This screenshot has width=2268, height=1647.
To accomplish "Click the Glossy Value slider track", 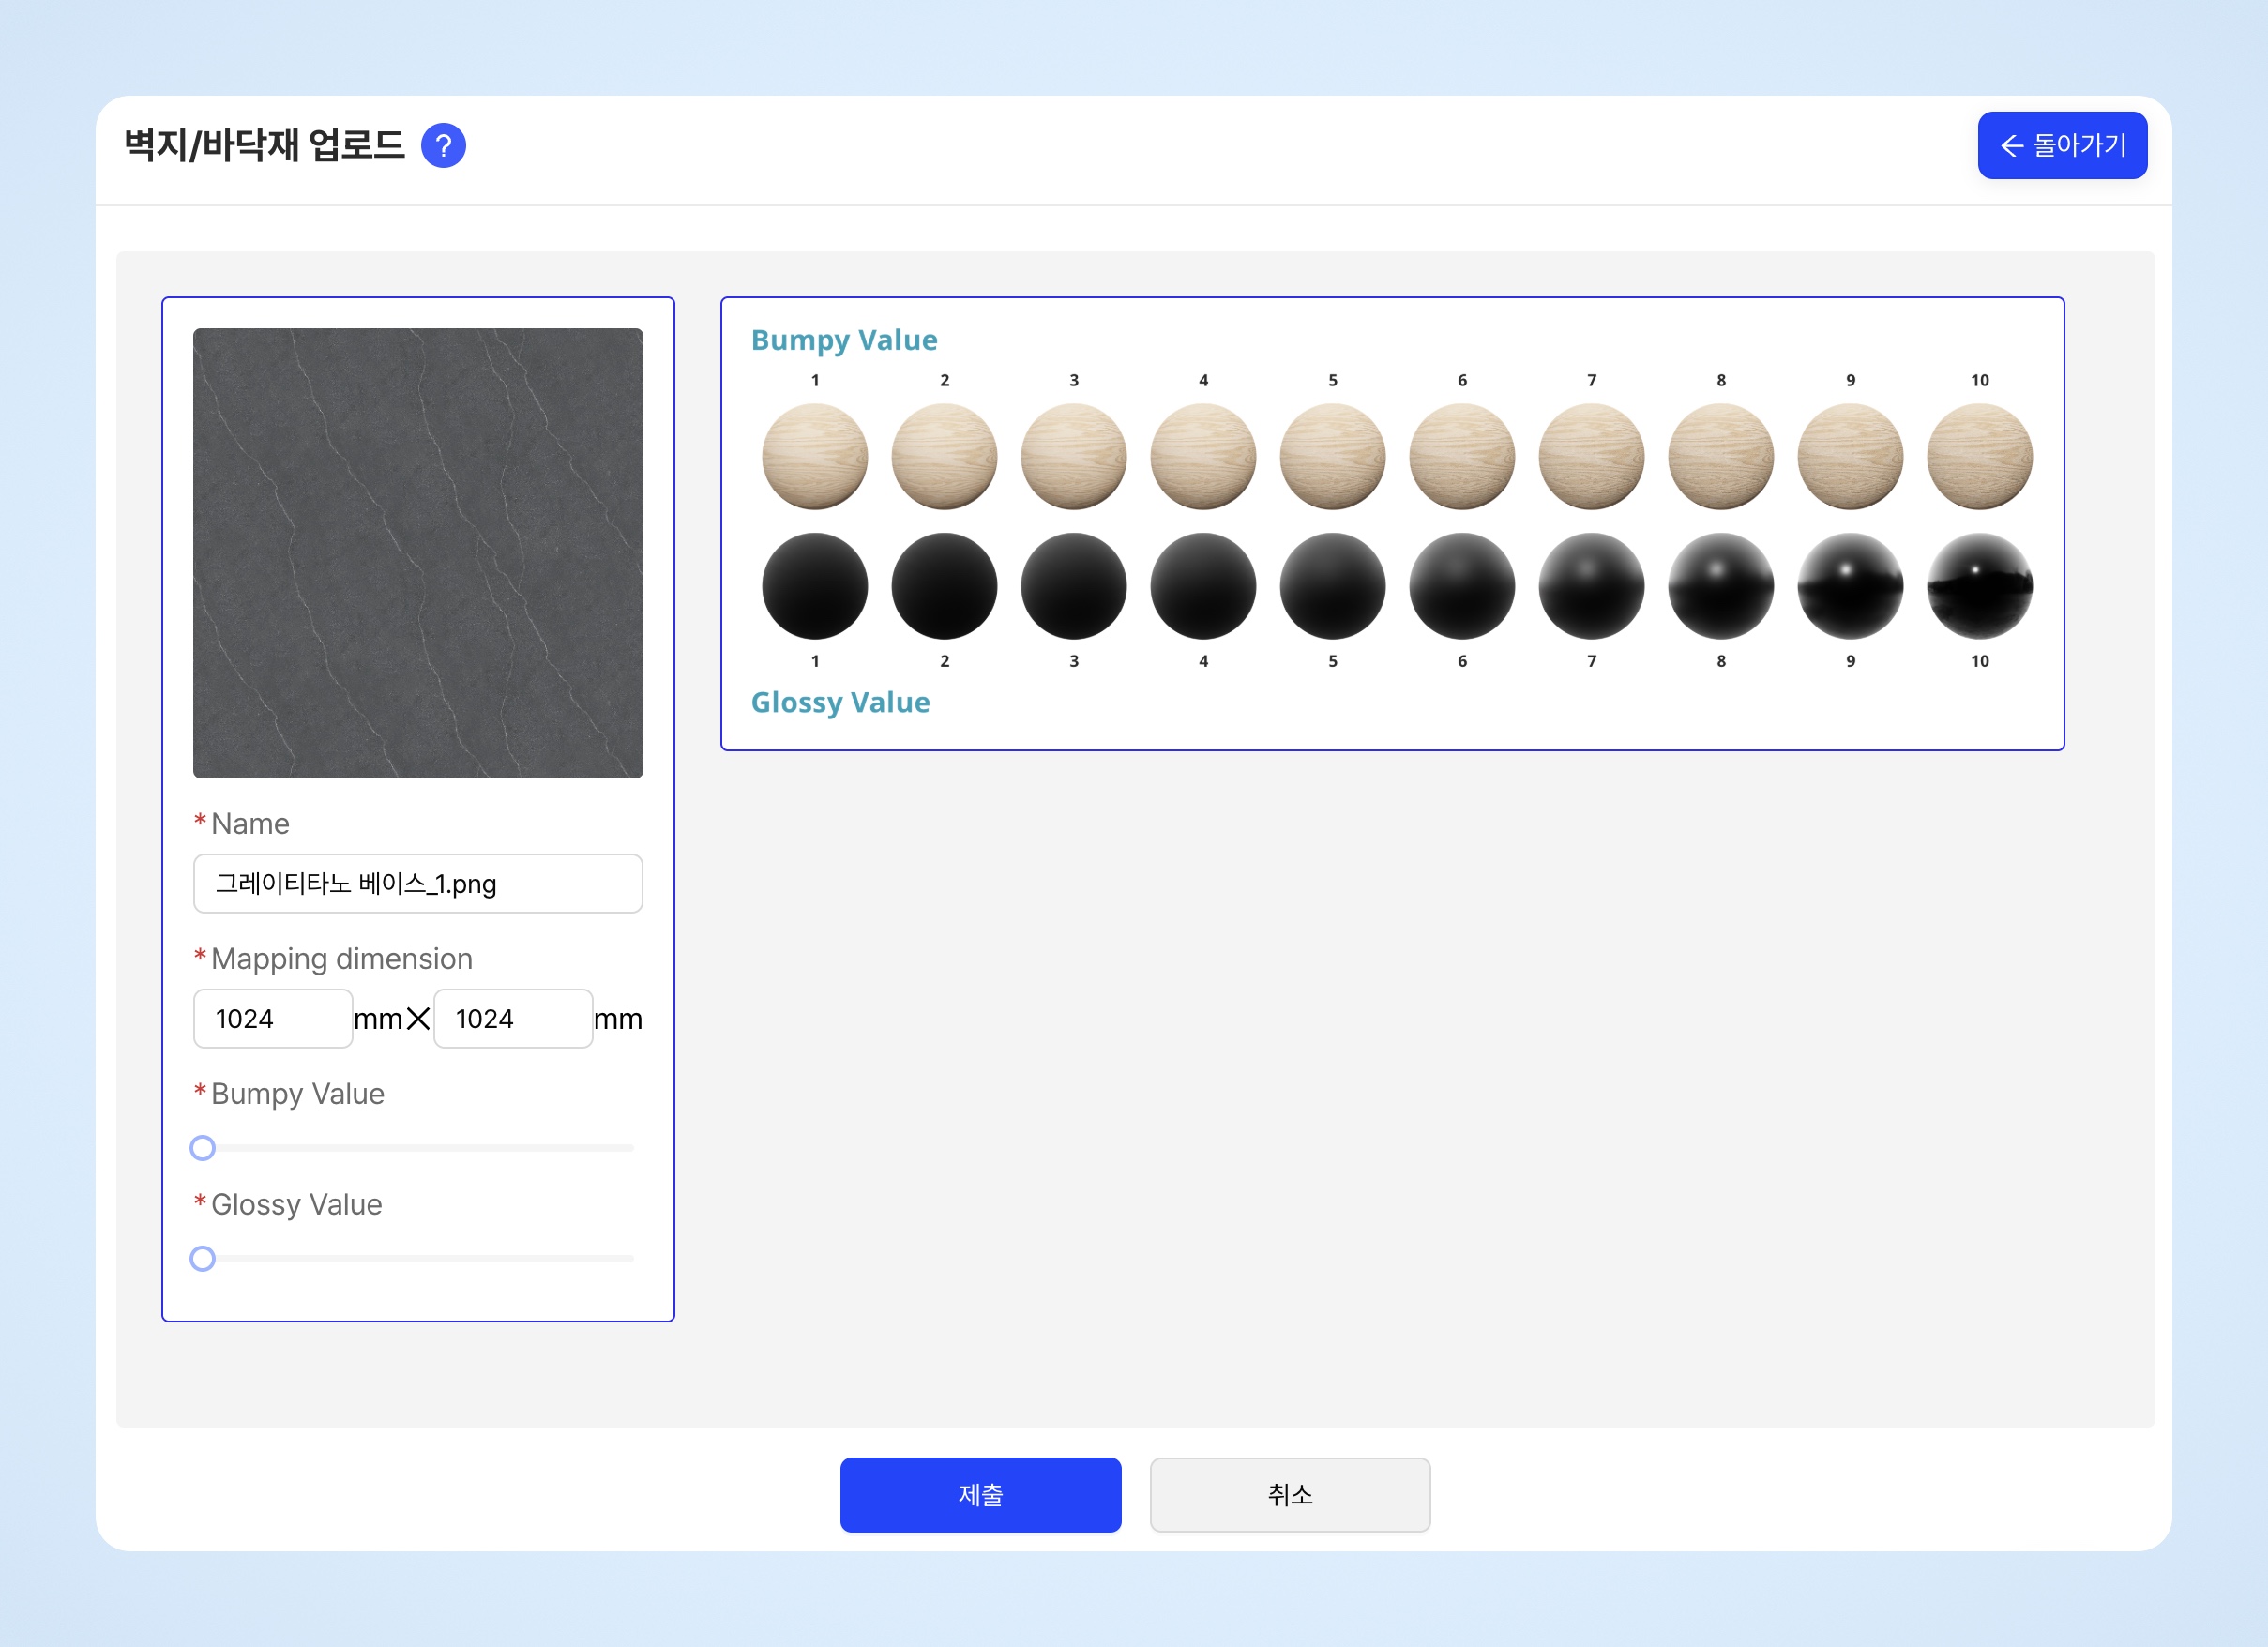I will [x=418, y=1258].
